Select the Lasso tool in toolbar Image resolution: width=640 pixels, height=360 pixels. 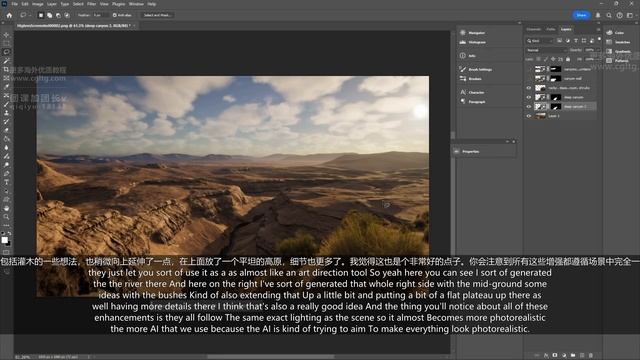point(6,52)
